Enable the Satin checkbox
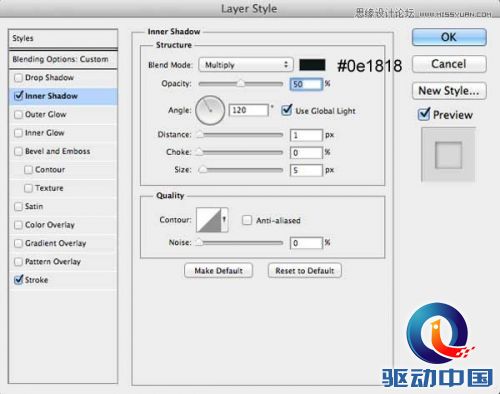The width and height of the screenshot is (500, 394). pyautogui.click(x=18, y=207)
